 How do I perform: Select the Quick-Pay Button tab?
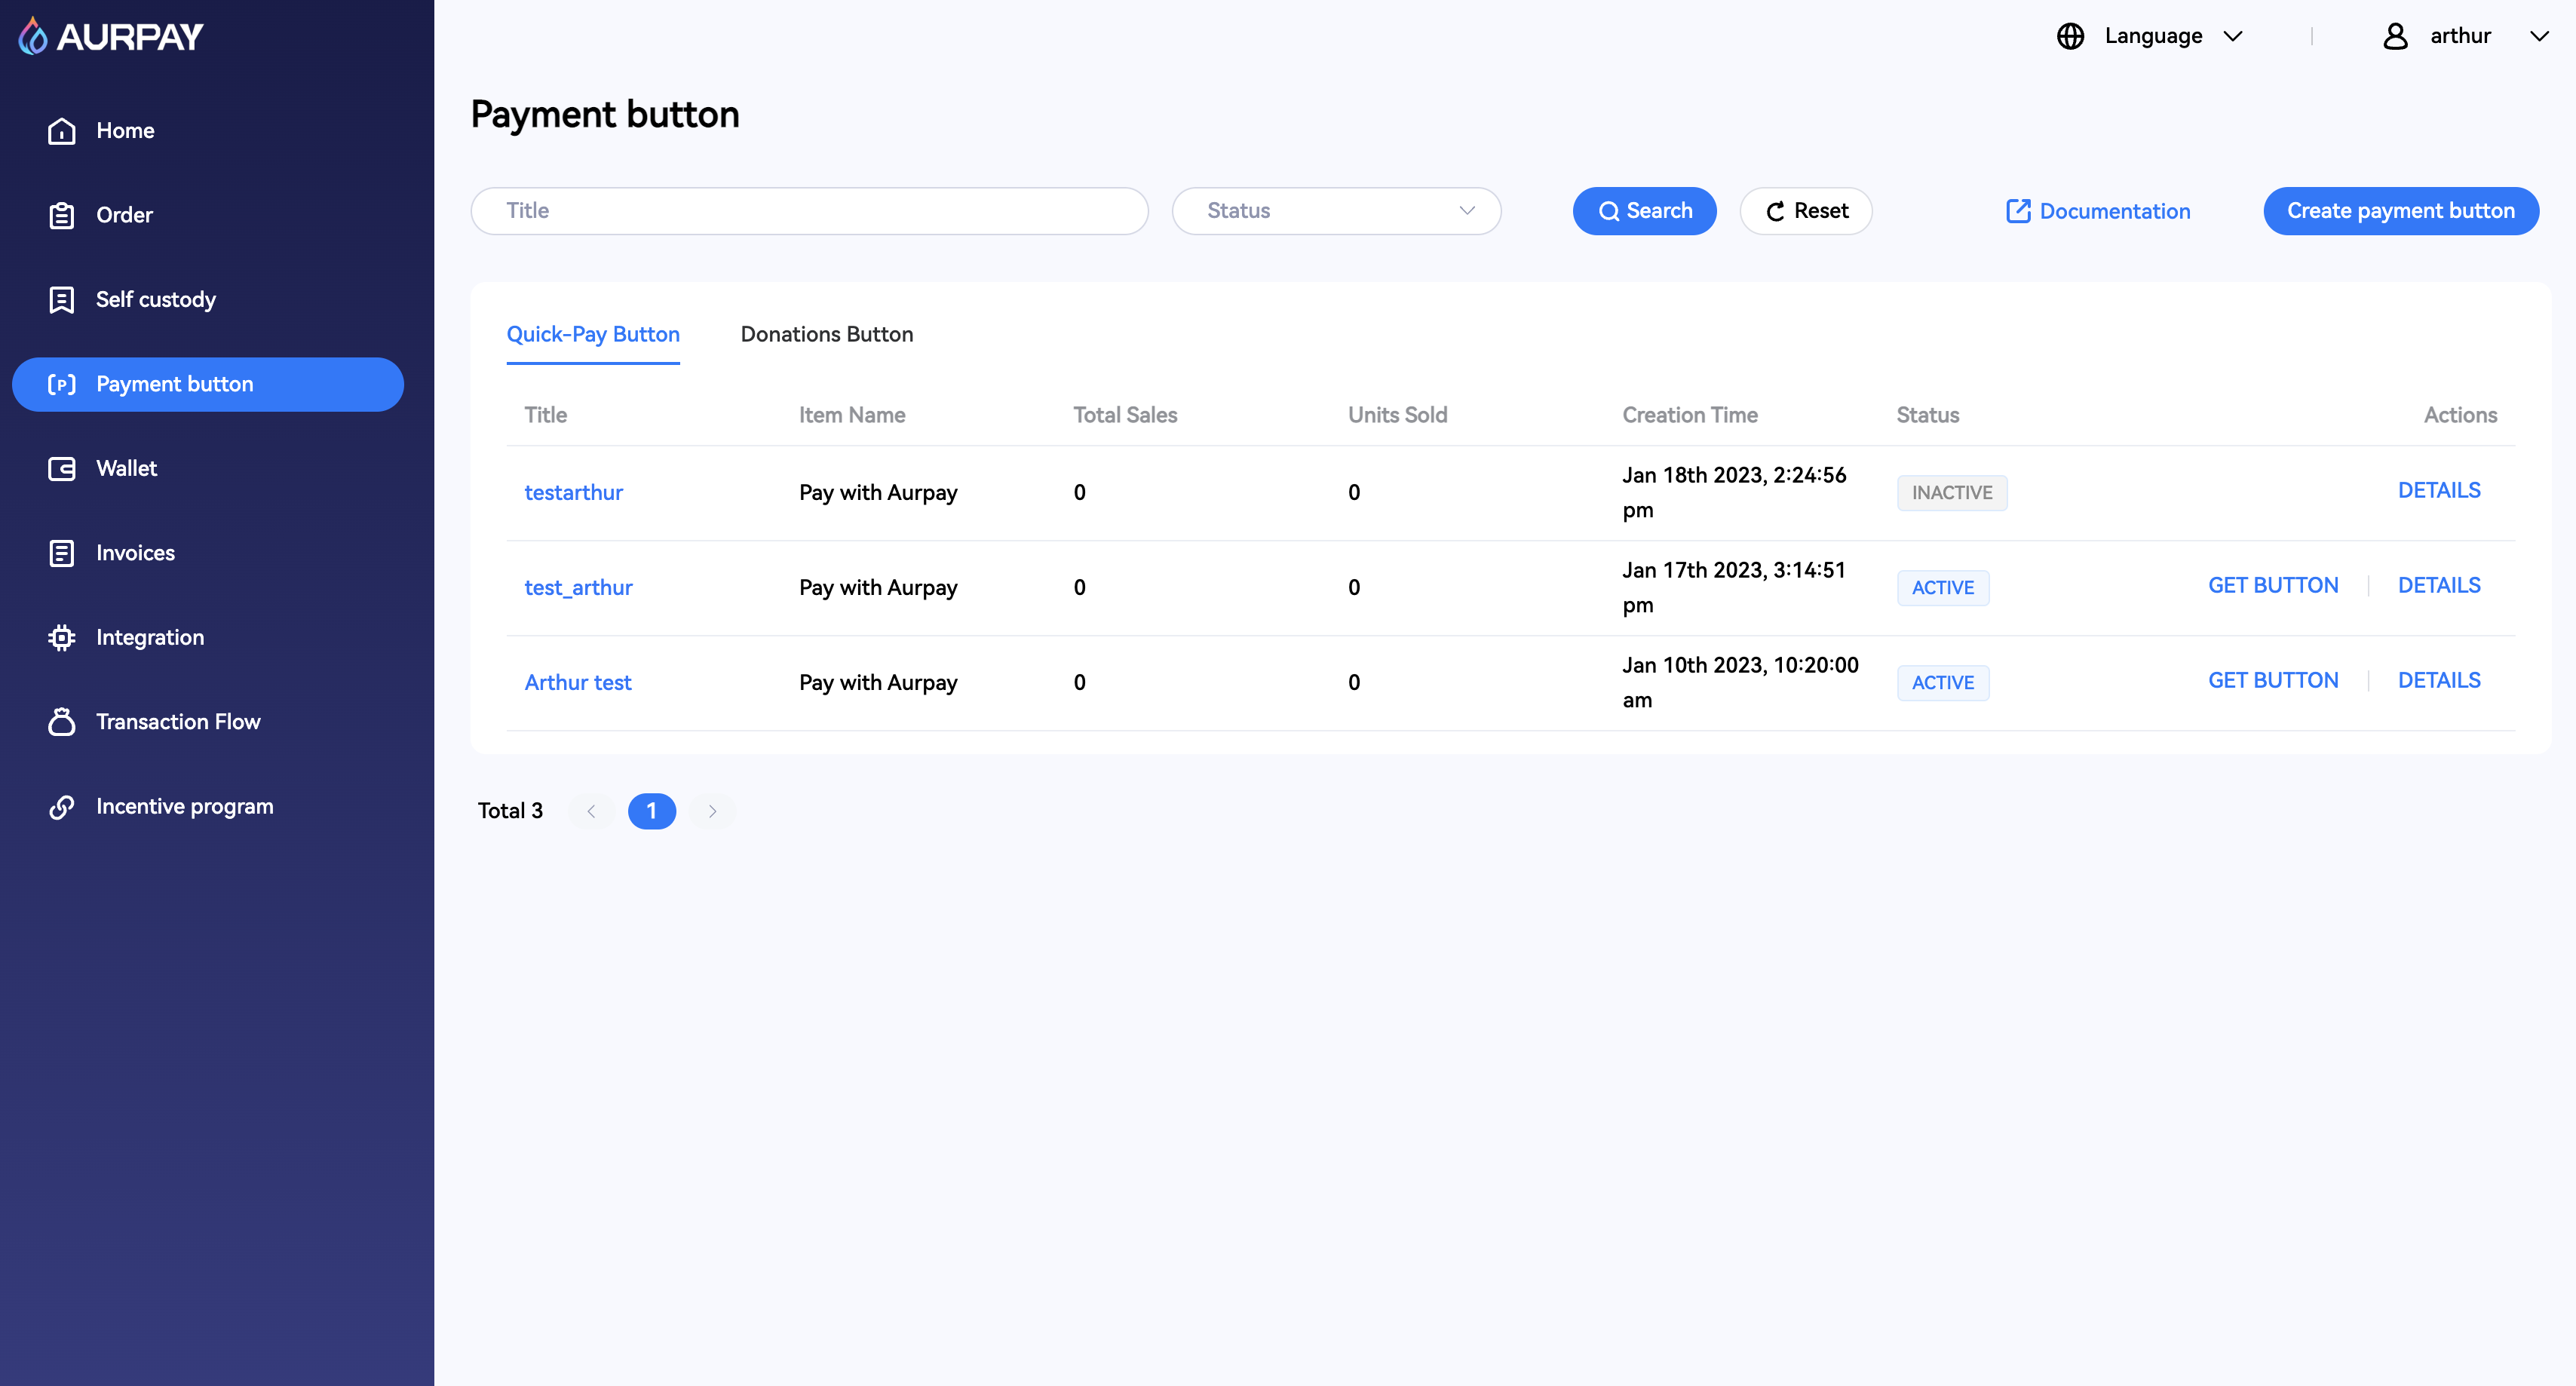pyautogui.click(x=592, y=334)
